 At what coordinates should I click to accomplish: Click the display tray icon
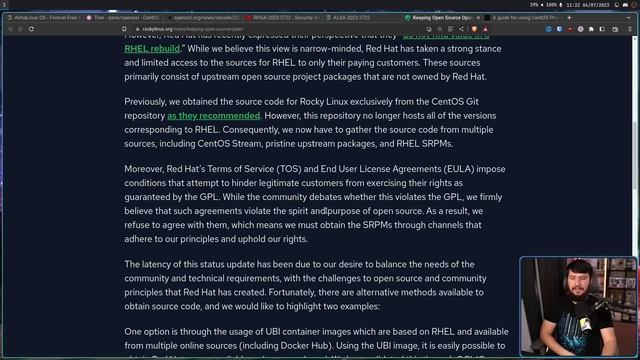(x=616, y=5)
